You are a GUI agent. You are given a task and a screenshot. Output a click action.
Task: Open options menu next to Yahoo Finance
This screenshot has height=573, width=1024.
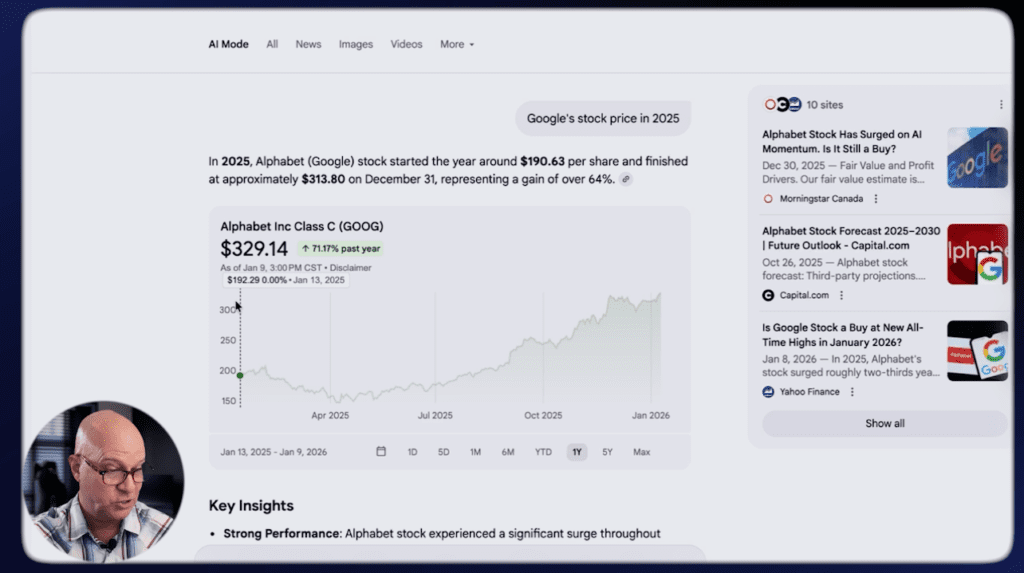[x=852, y=392]
